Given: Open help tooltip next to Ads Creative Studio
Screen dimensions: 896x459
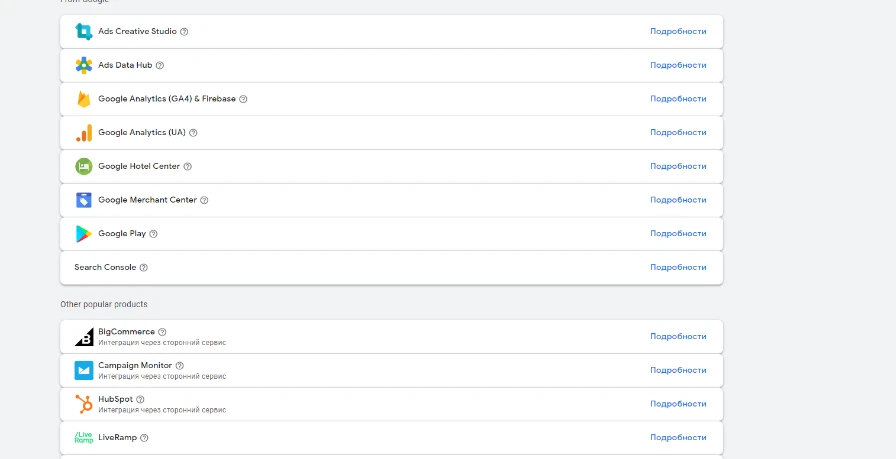Looking at the screenshot, I should coord(184,31).
